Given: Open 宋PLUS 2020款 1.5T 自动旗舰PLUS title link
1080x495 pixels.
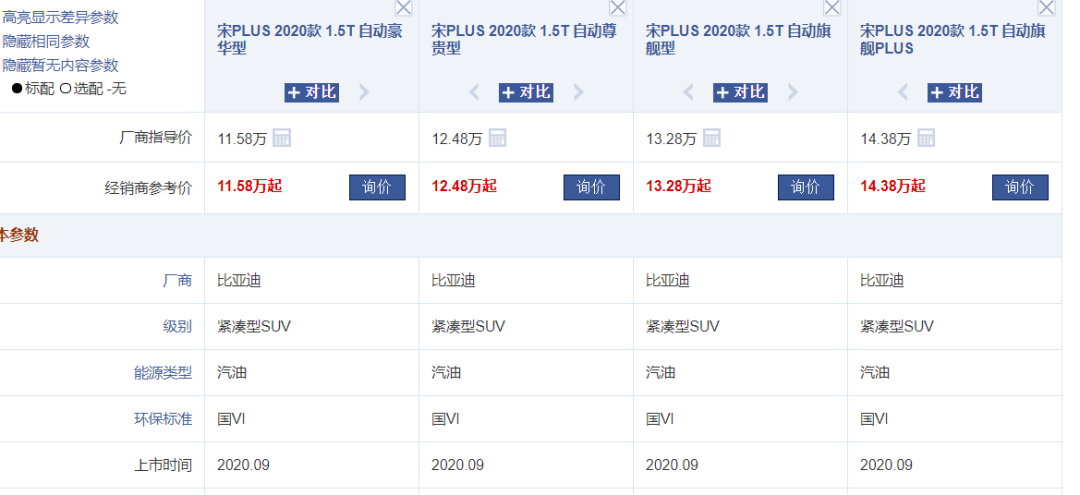Looking at the screenshot, I should (953, 39).
